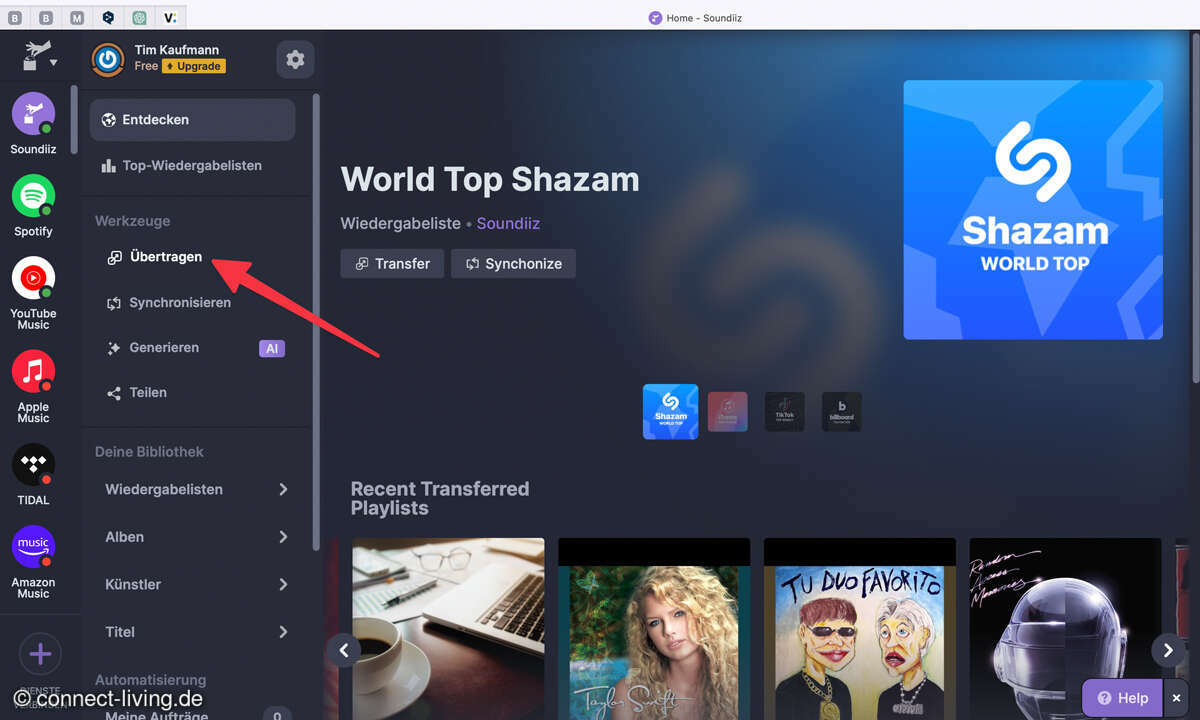The height and width of the screenshot is (720, 1200).
Task: Switch to the V browser tab
Action: [170, 17]
